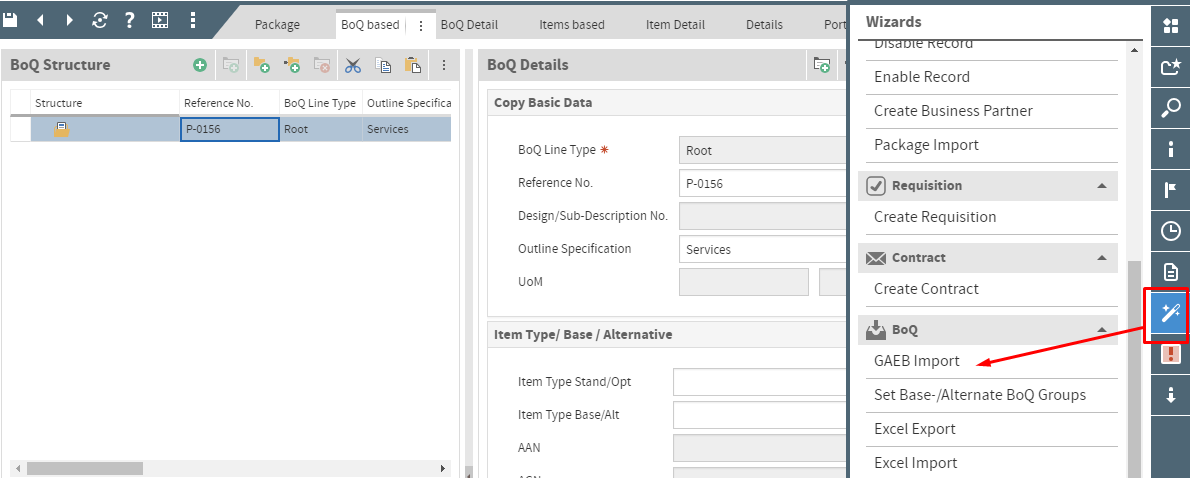Open the sidebar document icon
Viewport: 1190px width, 478px height.
[1170, 272]
